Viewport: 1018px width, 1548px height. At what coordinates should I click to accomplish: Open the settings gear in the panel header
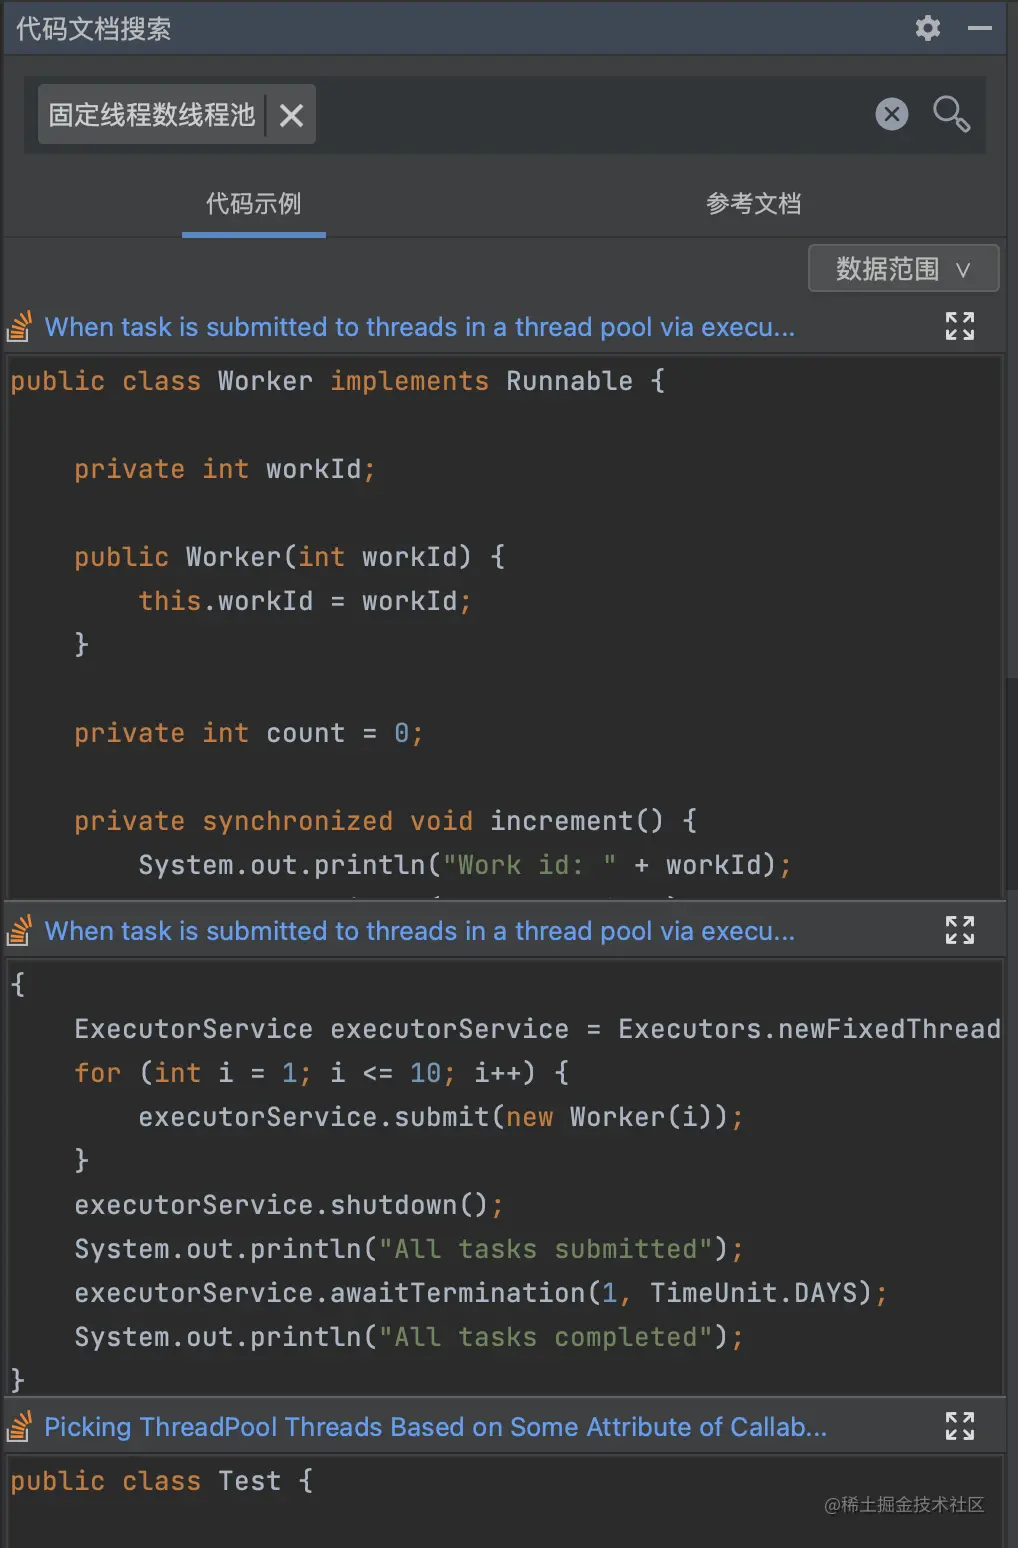point(928,28)
